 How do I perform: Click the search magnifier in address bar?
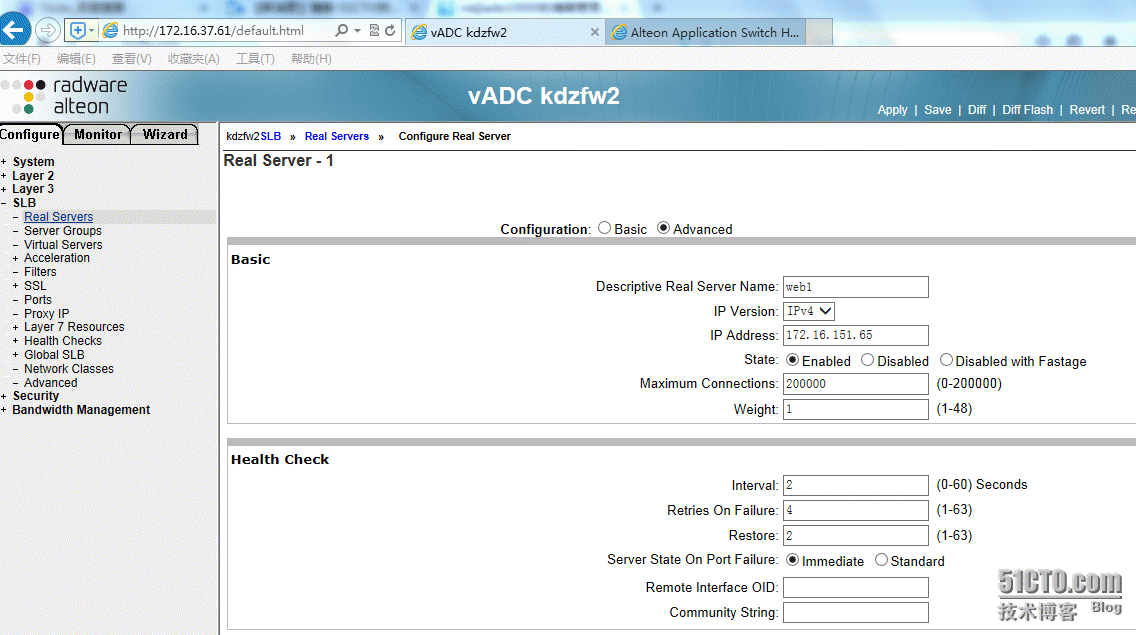[x=341, y=30]
